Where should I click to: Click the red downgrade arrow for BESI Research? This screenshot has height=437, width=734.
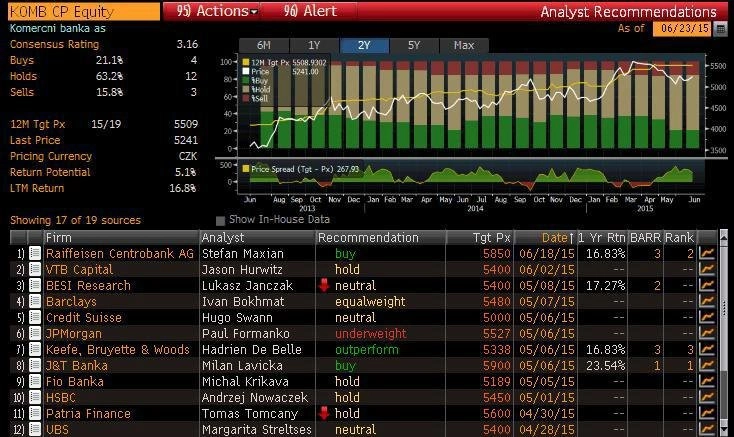tap(324, 285)
